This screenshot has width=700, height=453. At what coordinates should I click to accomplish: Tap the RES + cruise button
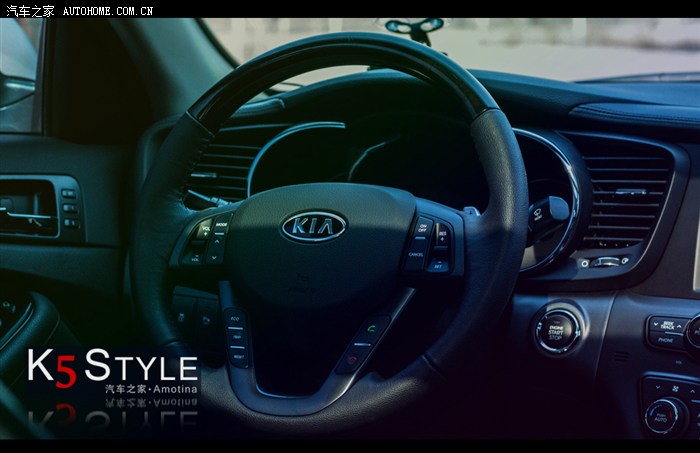442,235
